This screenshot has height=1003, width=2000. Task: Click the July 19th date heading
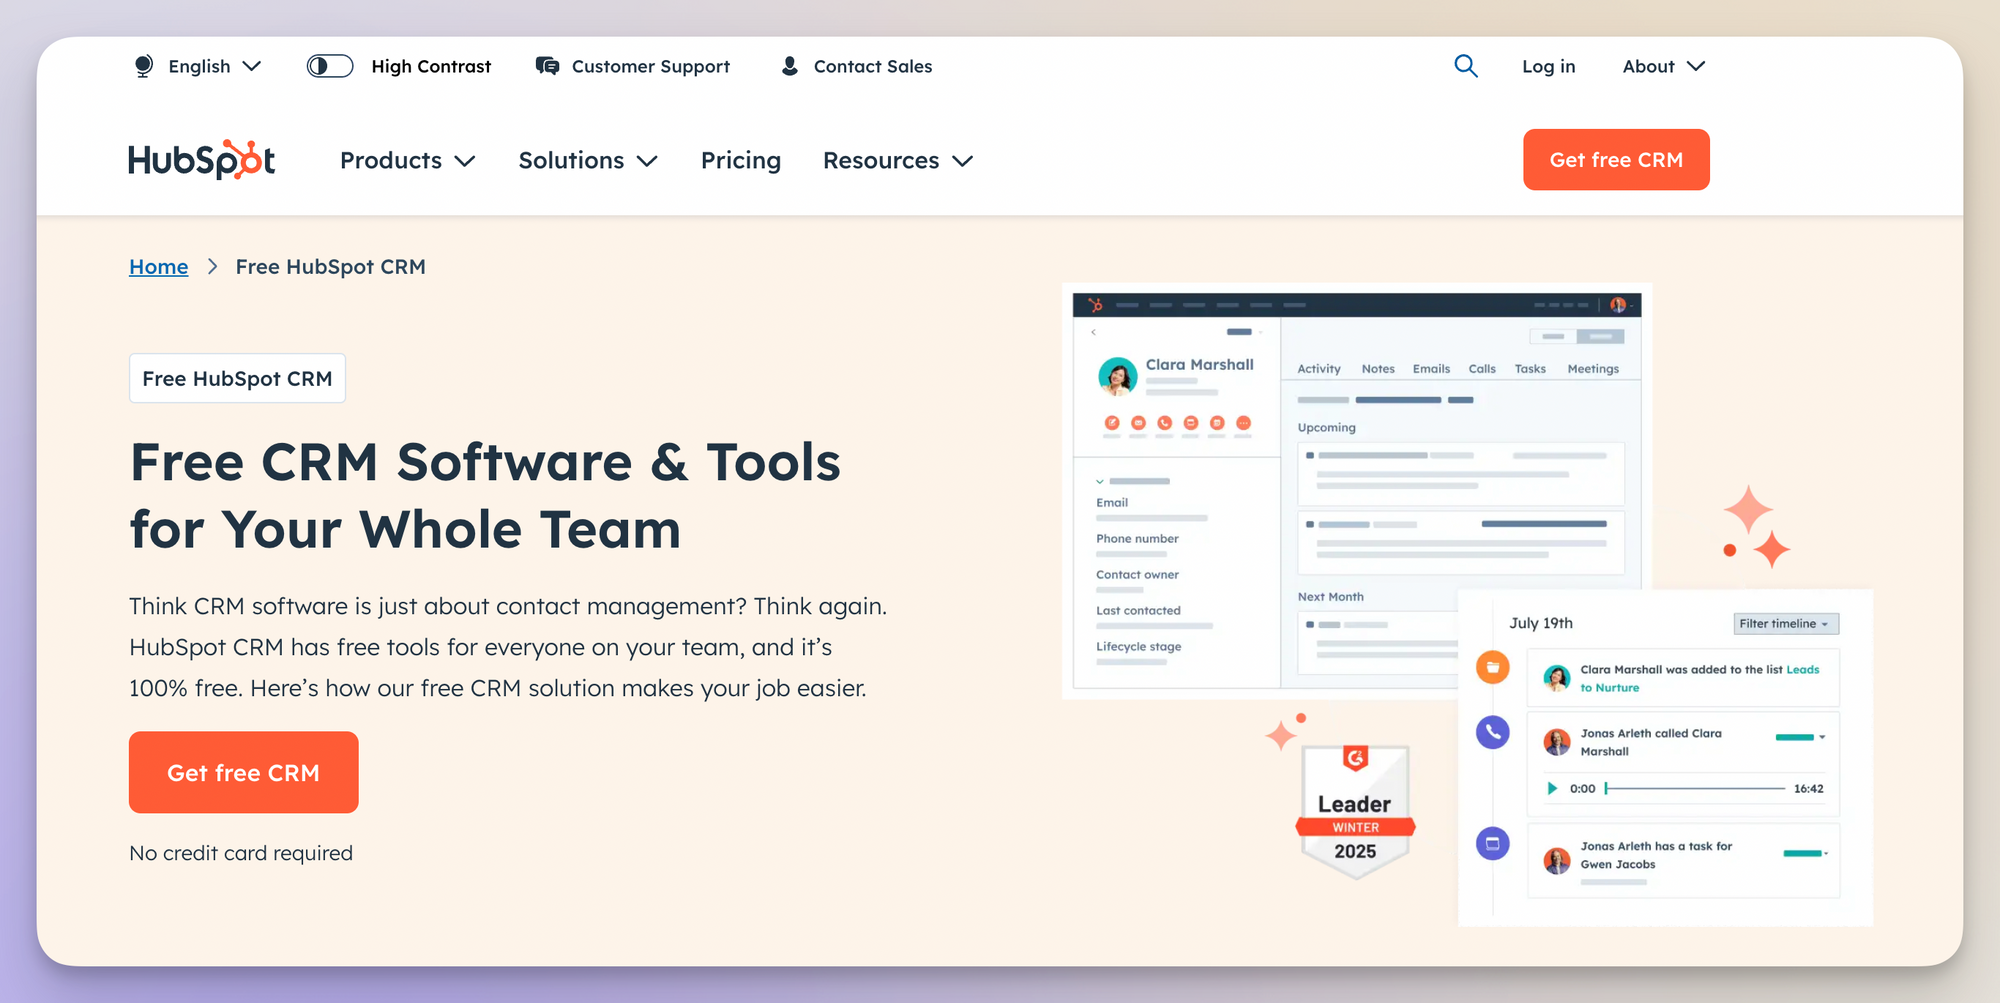click(1541, 623)
